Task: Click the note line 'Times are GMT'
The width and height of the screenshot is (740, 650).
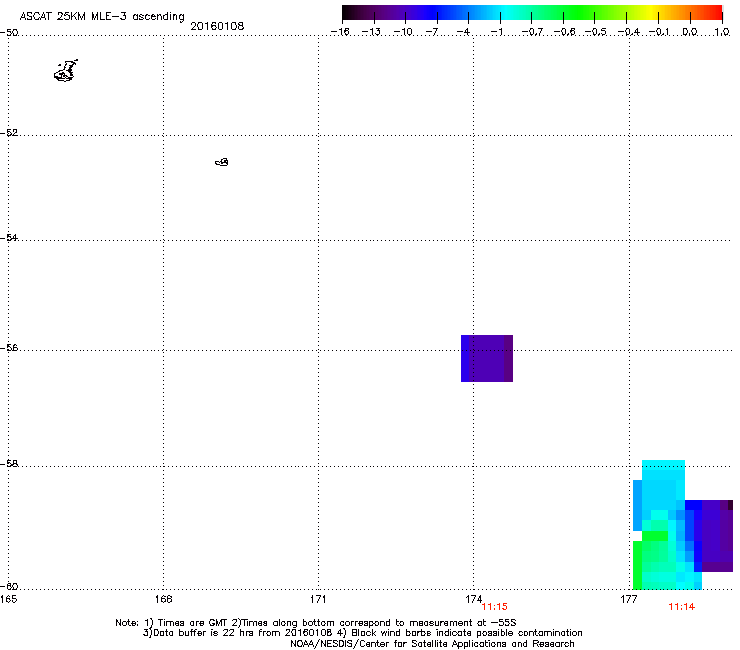Action: point(316,623)
